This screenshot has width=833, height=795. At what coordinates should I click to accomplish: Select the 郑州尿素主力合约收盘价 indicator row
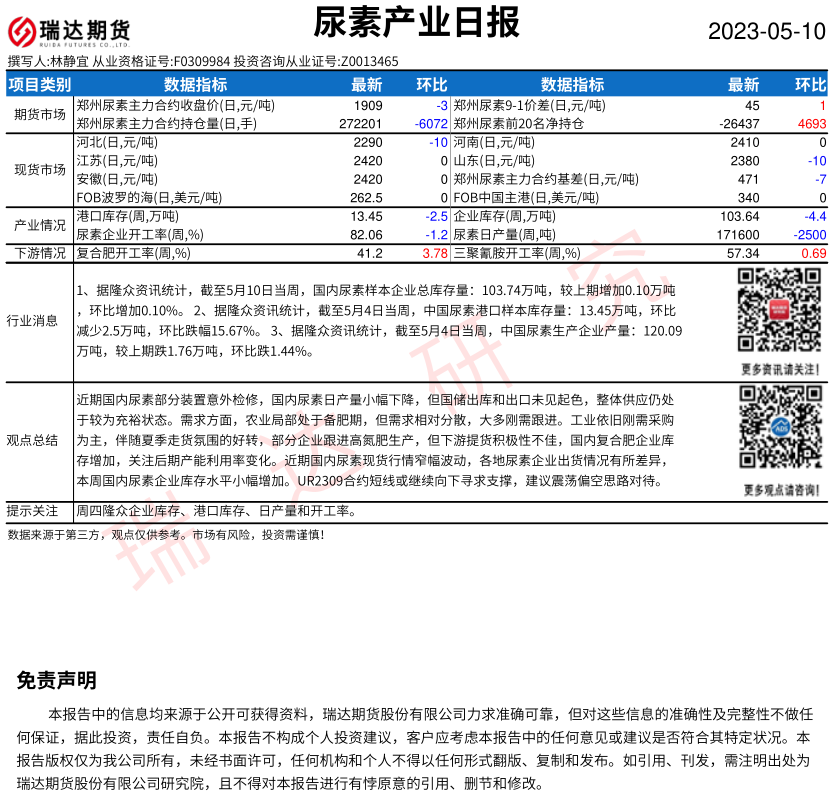[x=176, y=105]
